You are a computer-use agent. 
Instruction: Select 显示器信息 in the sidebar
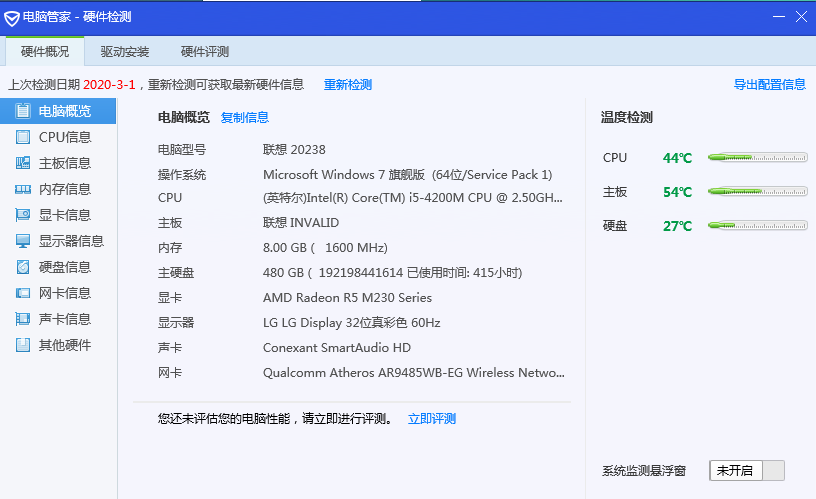click(x=58, y=241)
